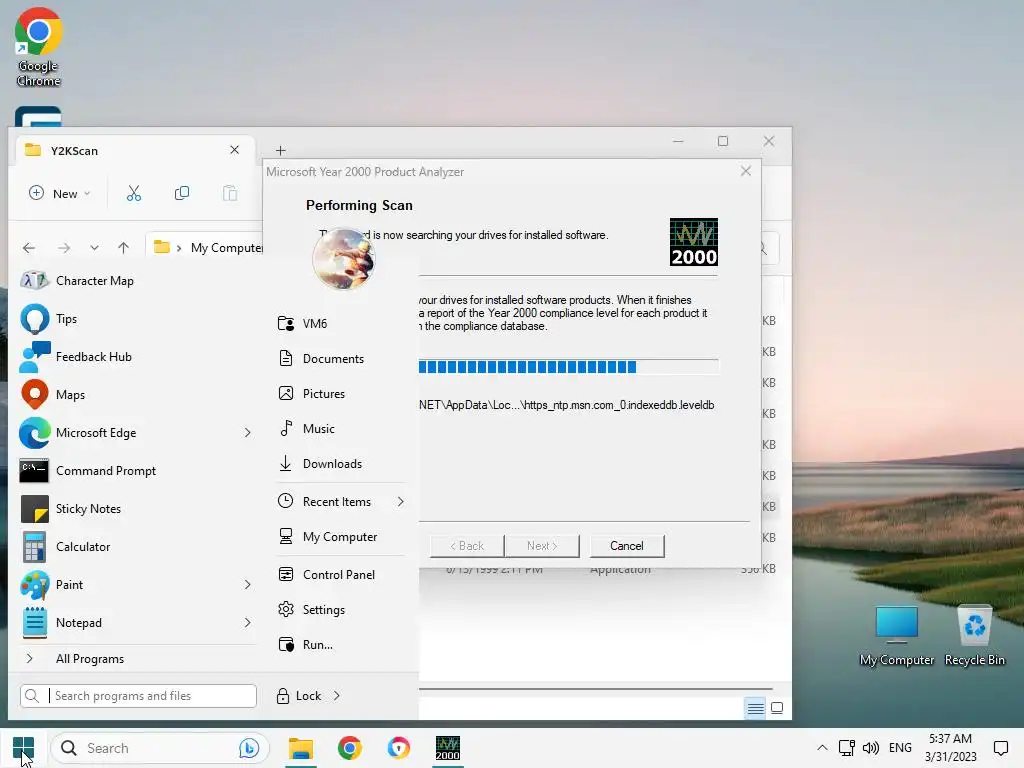Expand Paint recent files arrow
Viewport: 1024px width, 768px height.
[x=248, y=584]
